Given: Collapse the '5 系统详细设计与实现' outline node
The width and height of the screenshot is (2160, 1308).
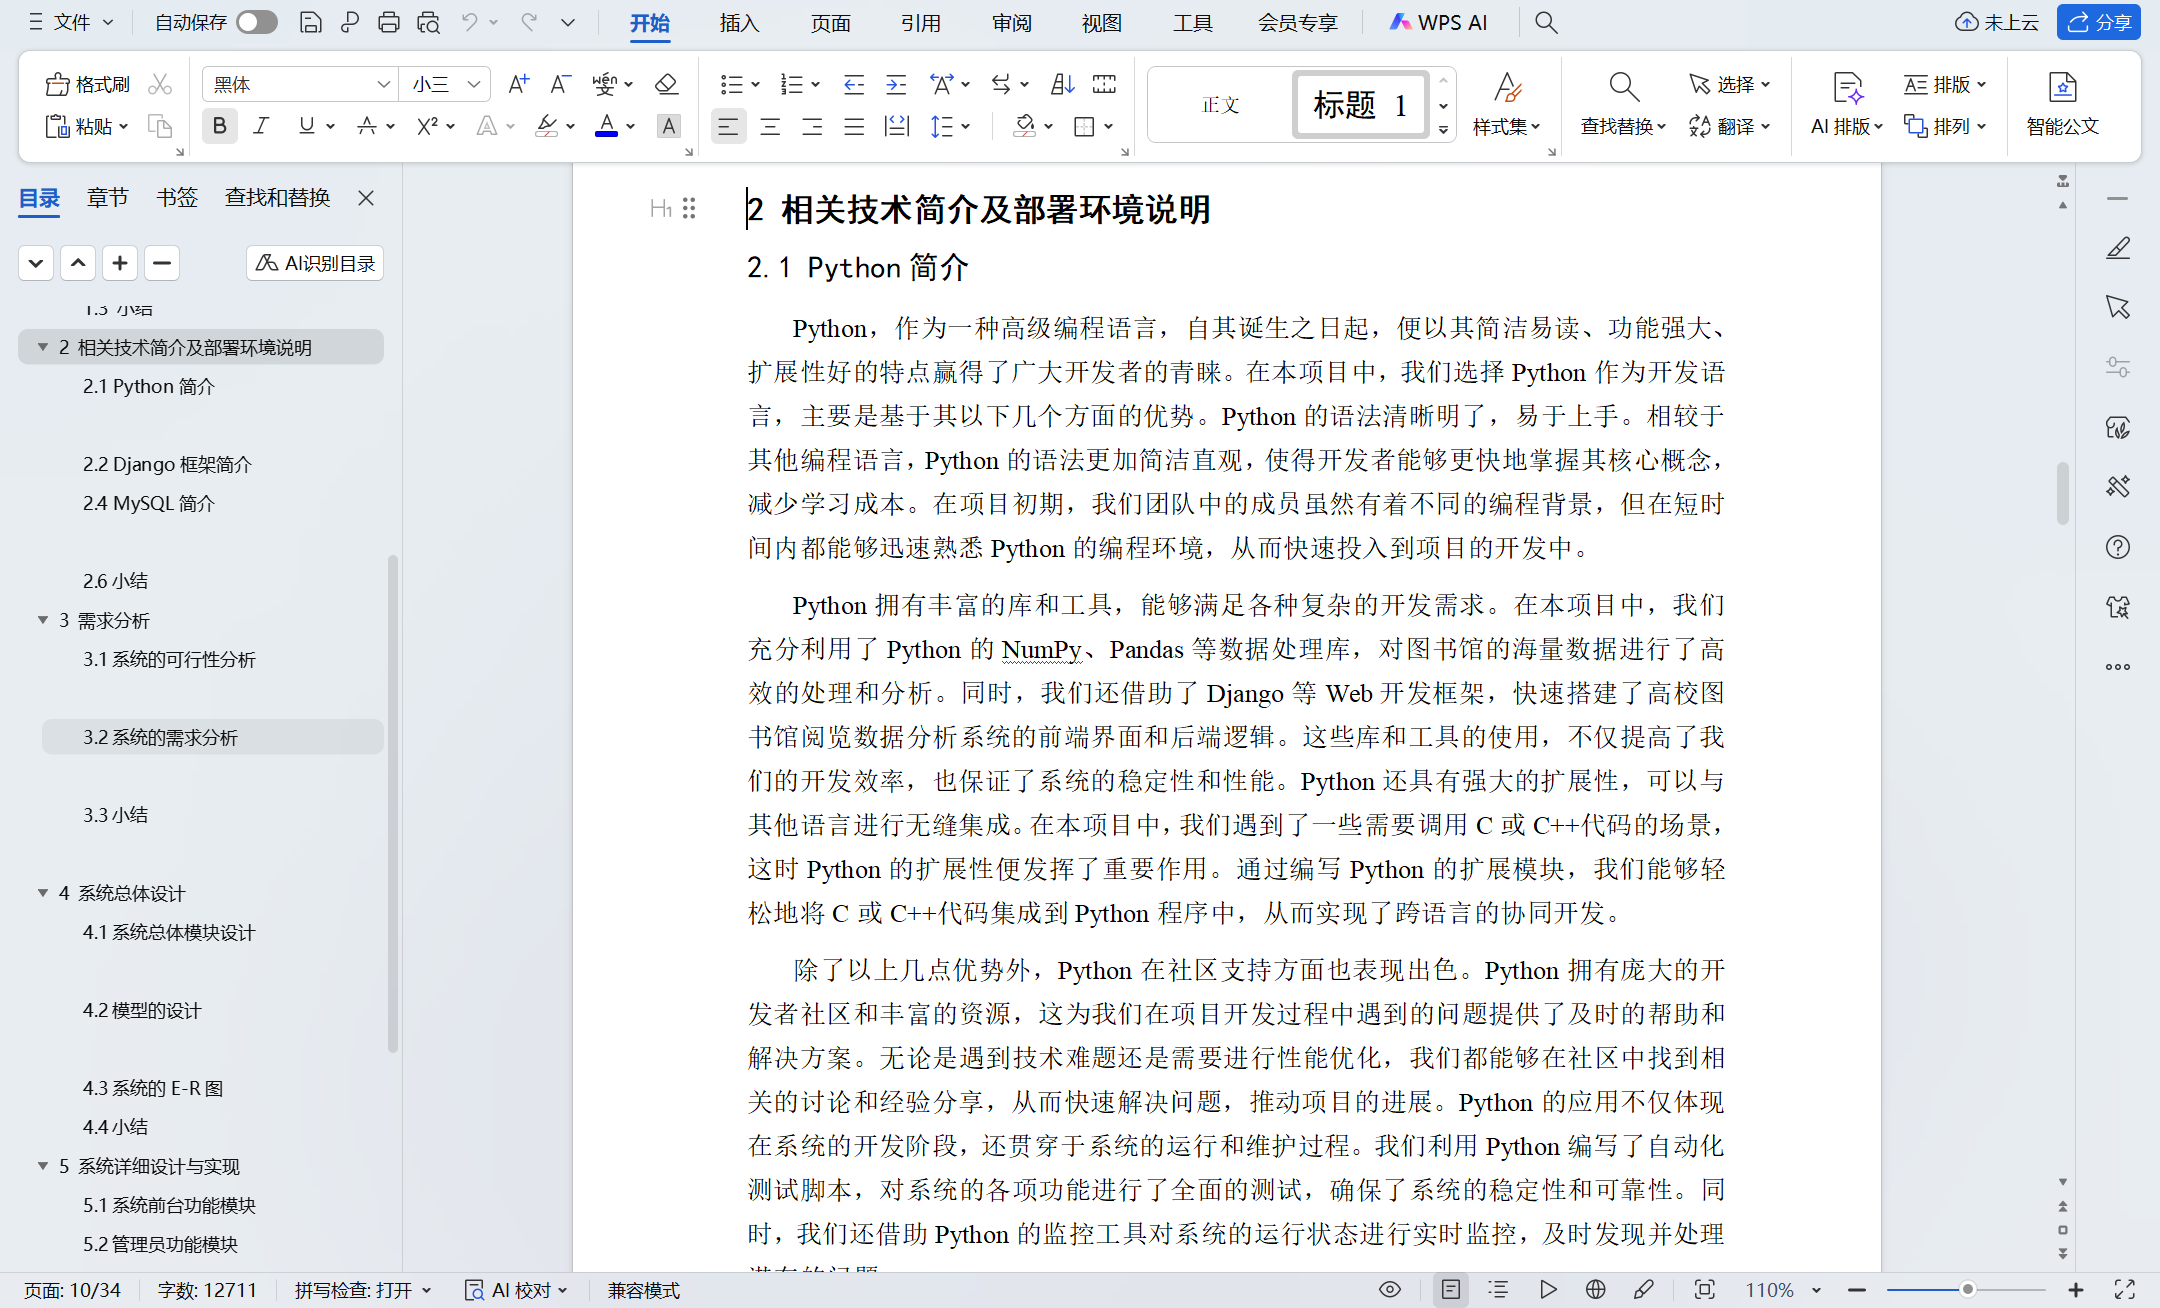Looking at the screenshot, I should pos(43,1166).
